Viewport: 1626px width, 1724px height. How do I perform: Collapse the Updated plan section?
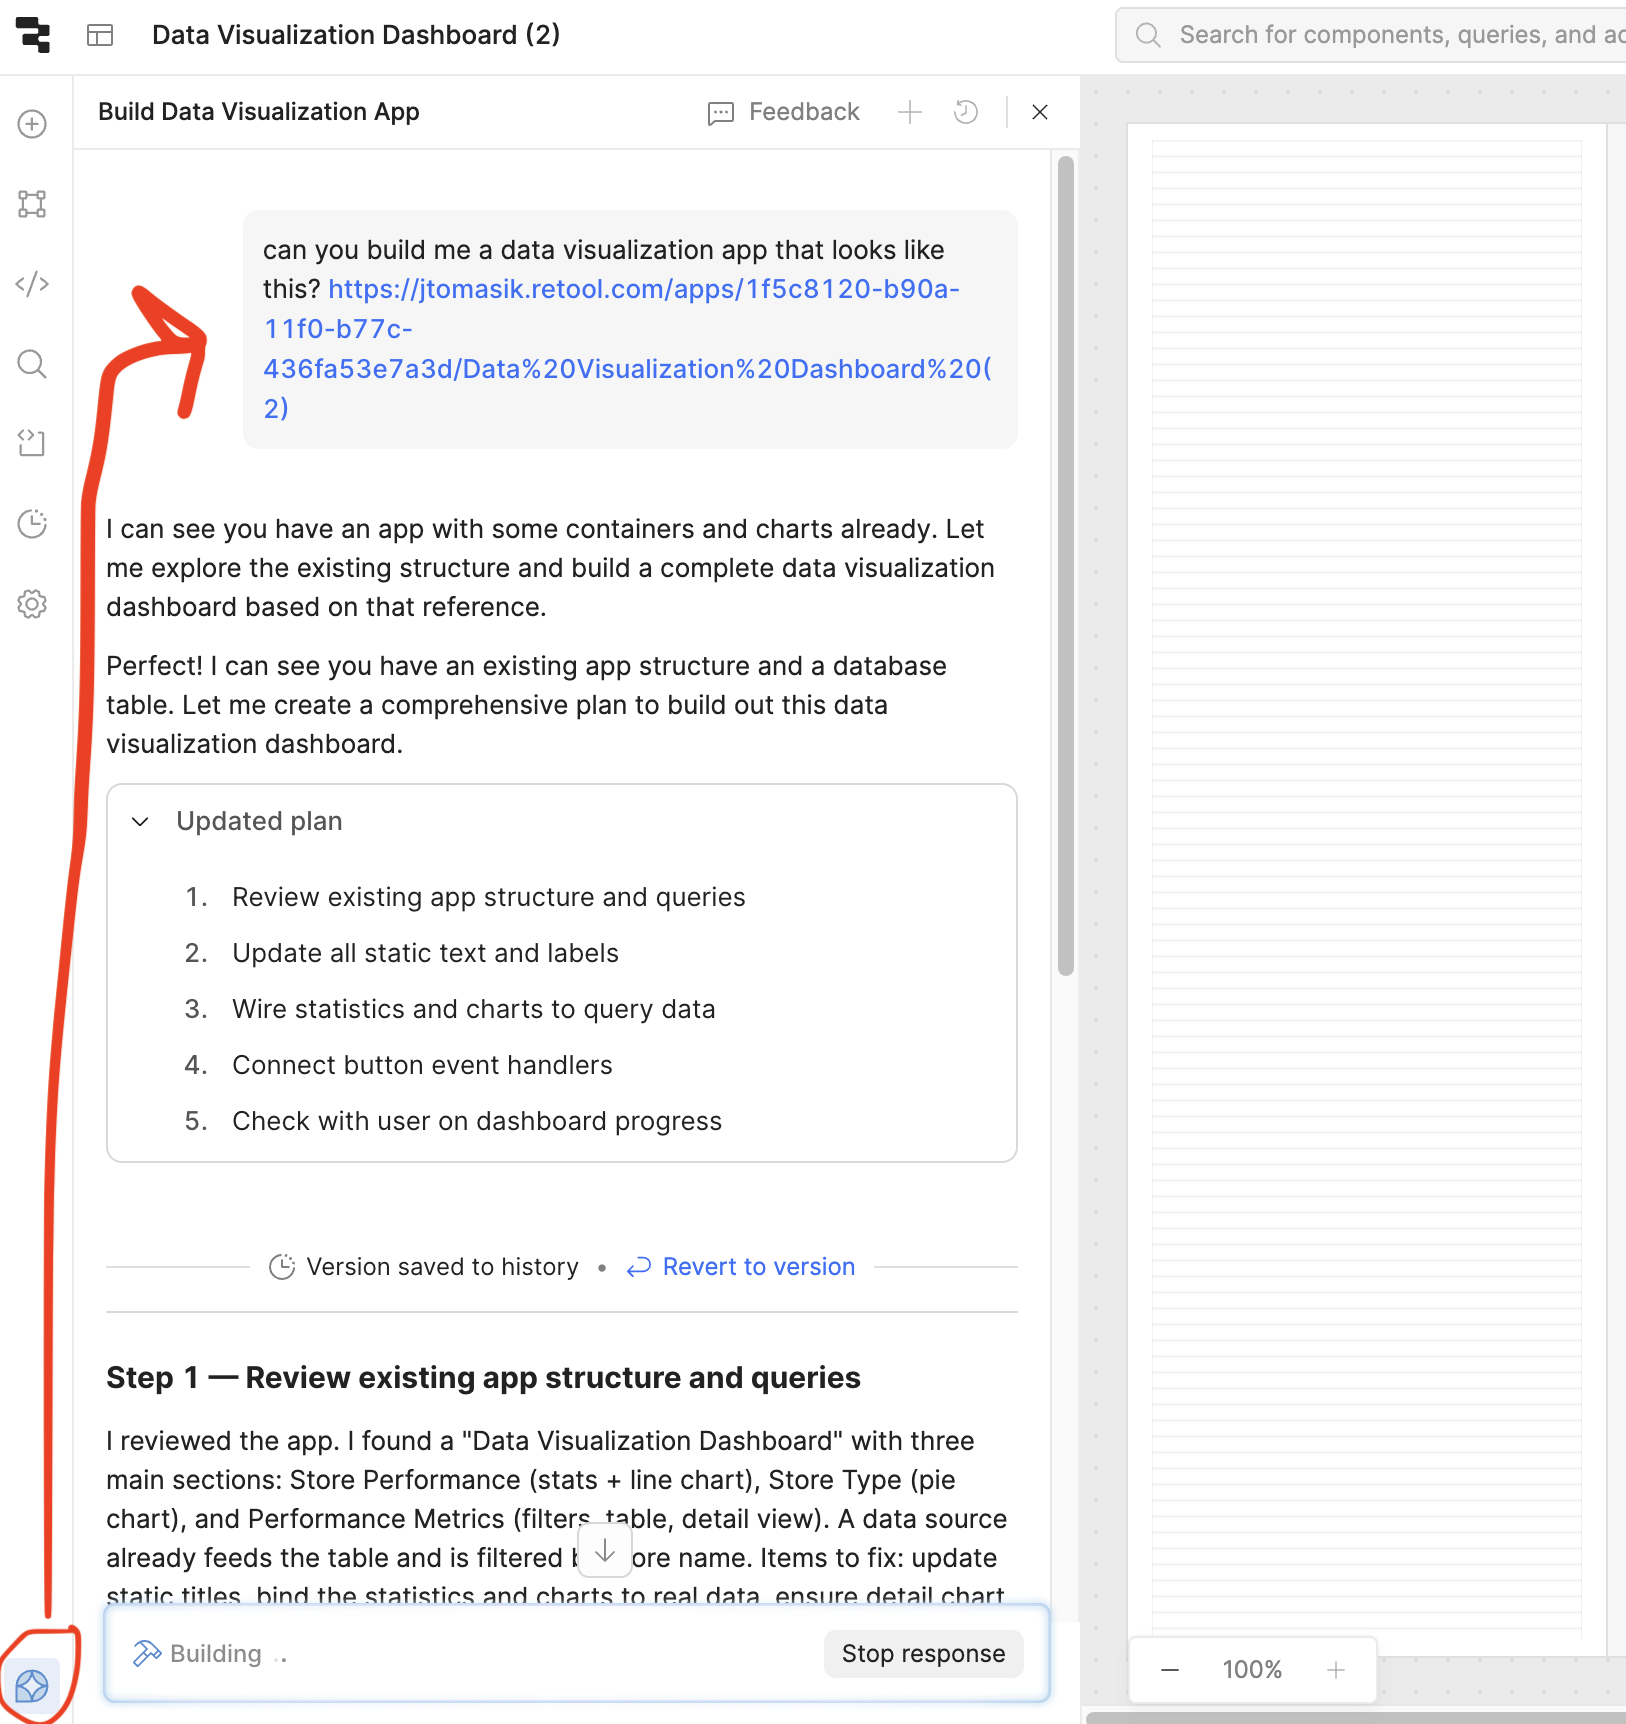pyautogui.click(x=141, y=821)
